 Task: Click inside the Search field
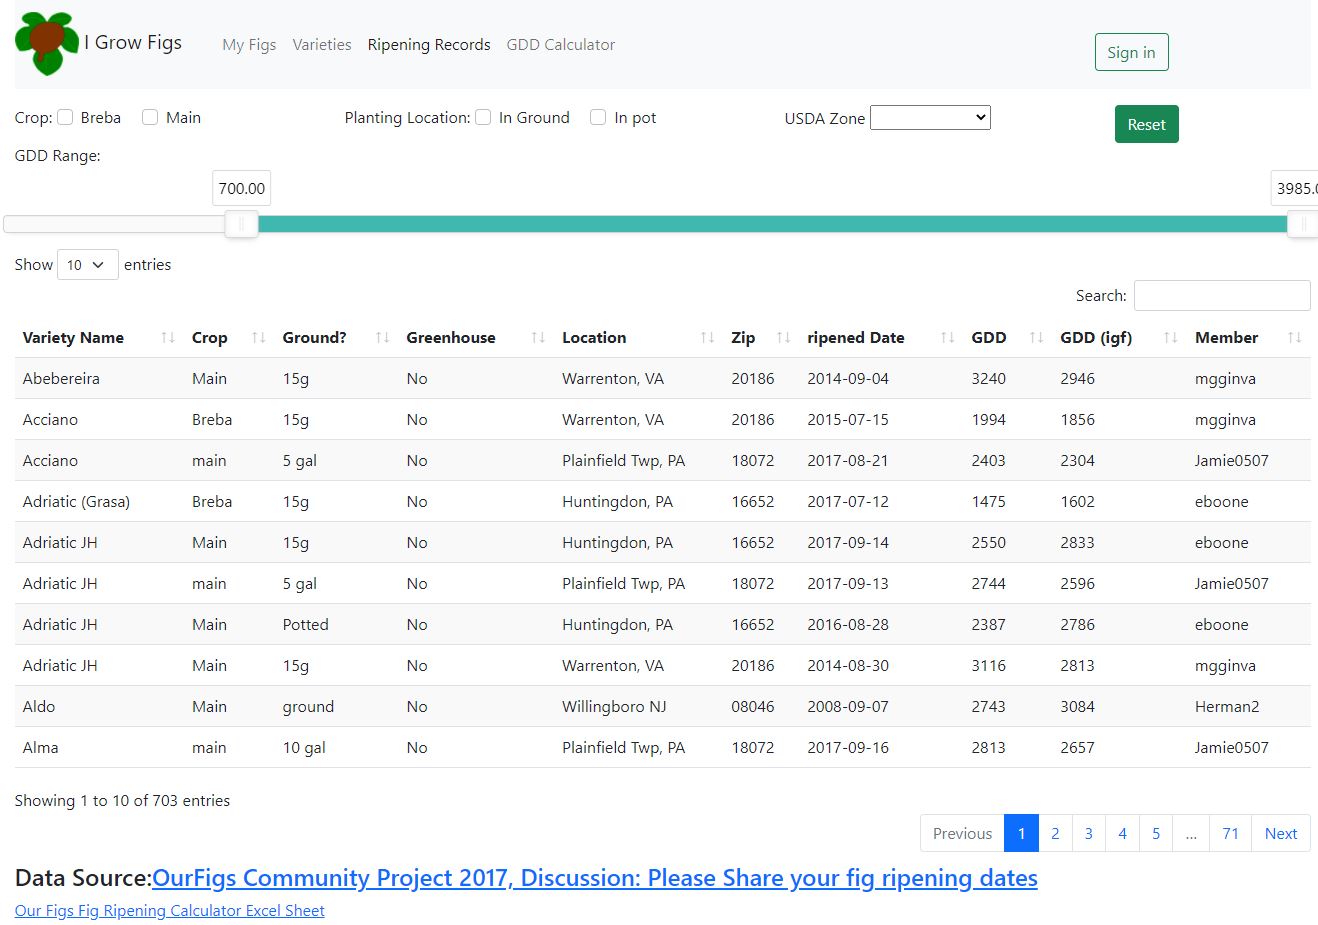coord(1221,295)
